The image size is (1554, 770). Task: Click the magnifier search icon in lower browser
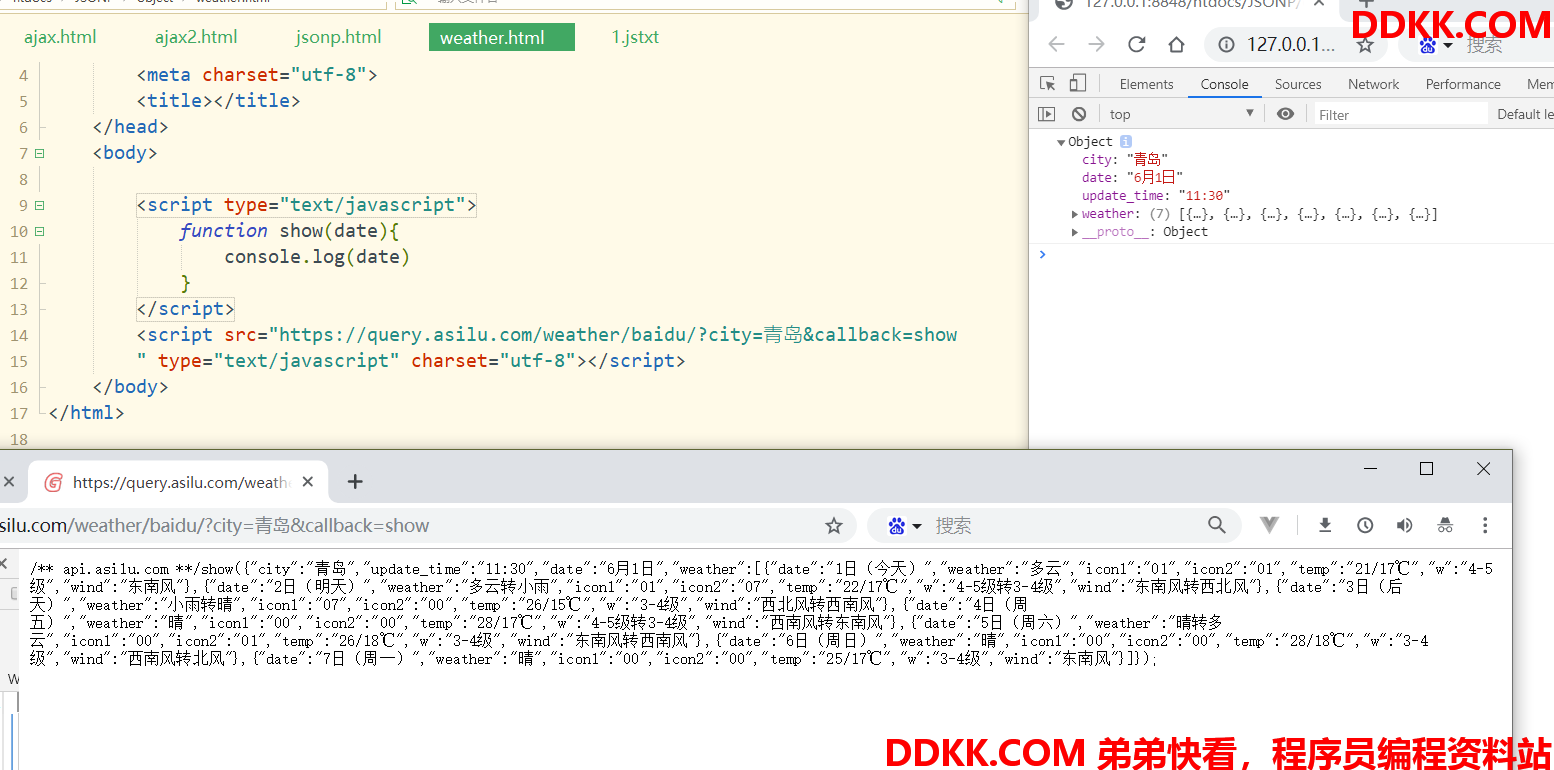pos(1216,525)
